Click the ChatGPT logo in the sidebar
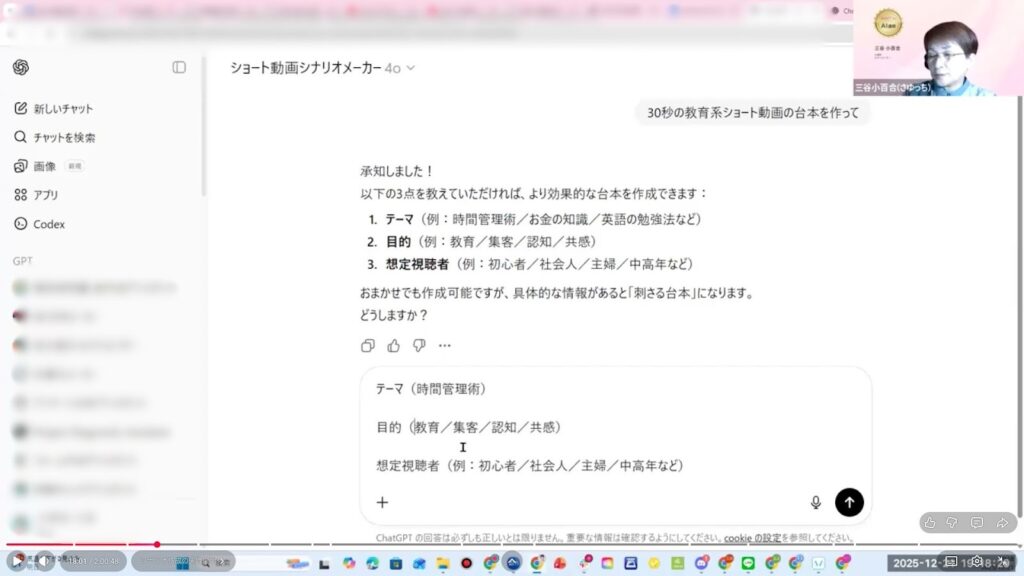This screenshot has width=1024, height=576. [x=21, y=67]
